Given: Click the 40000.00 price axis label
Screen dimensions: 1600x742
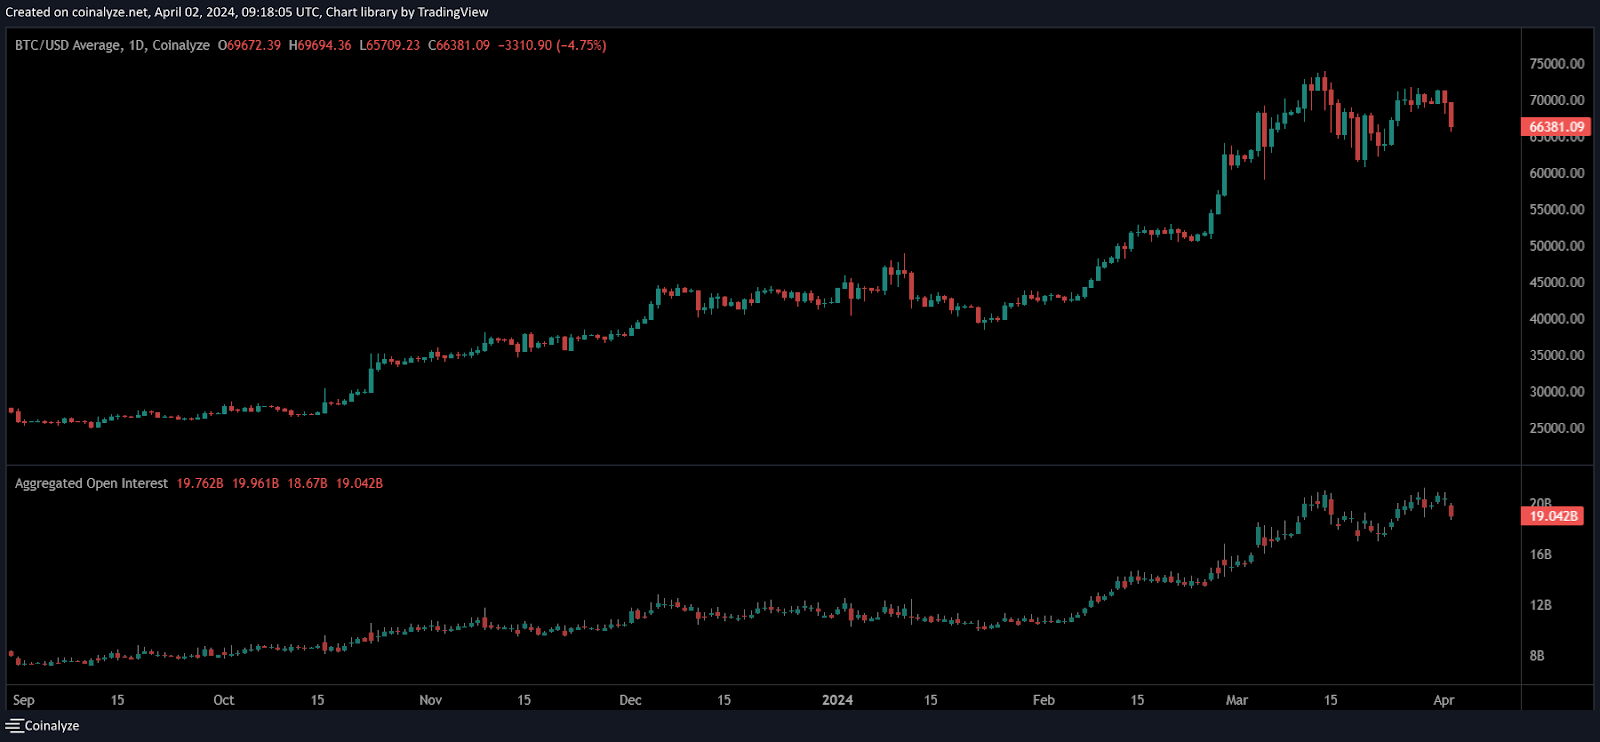Looking at the screenshot, I should tap(1557, 319).
